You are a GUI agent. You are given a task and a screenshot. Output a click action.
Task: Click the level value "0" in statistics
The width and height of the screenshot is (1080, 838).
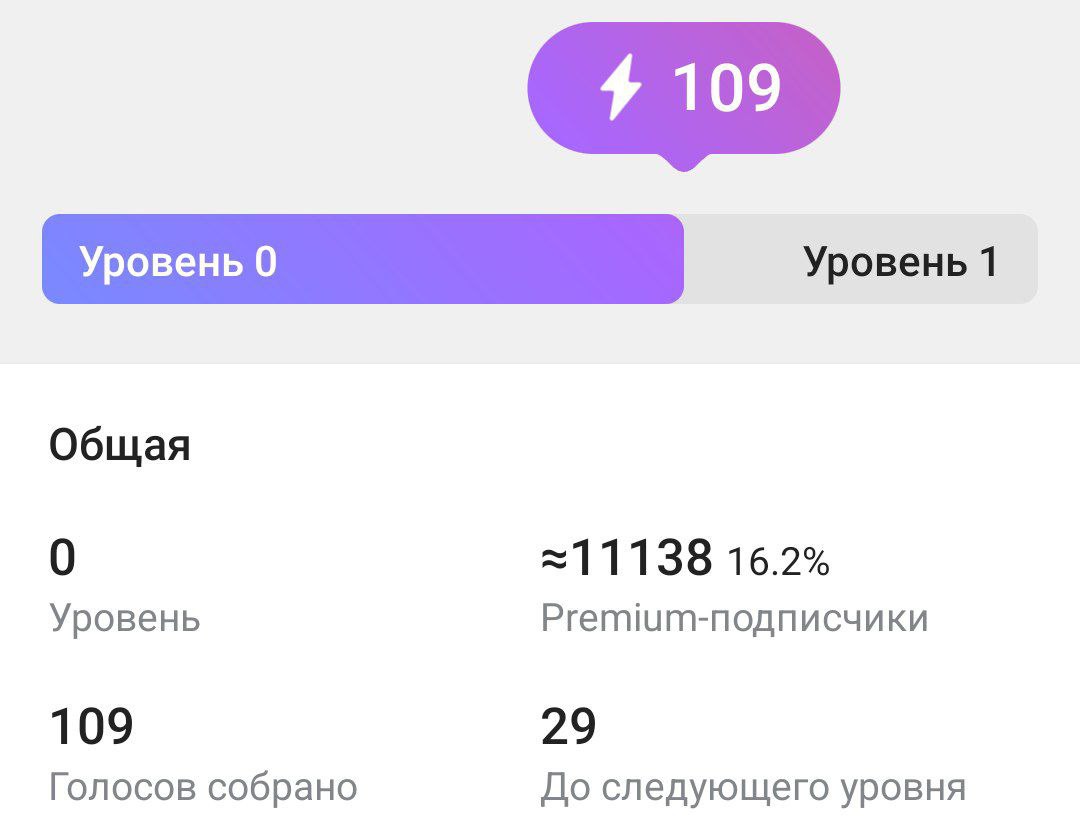62,558
